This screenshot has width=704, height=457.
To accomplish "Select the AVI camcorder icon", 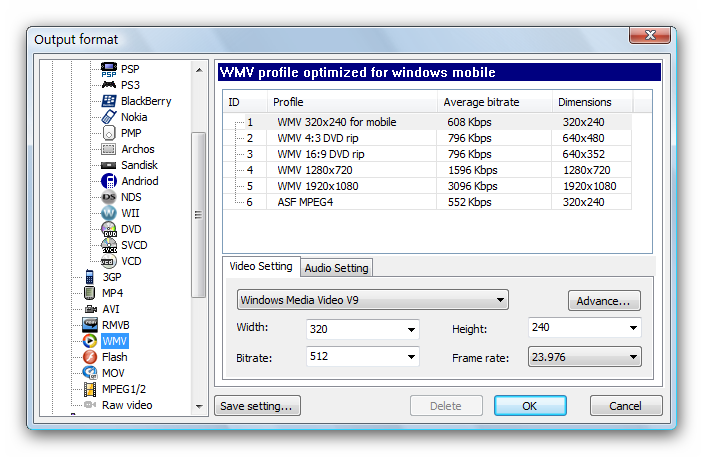I will pos(91,309).
